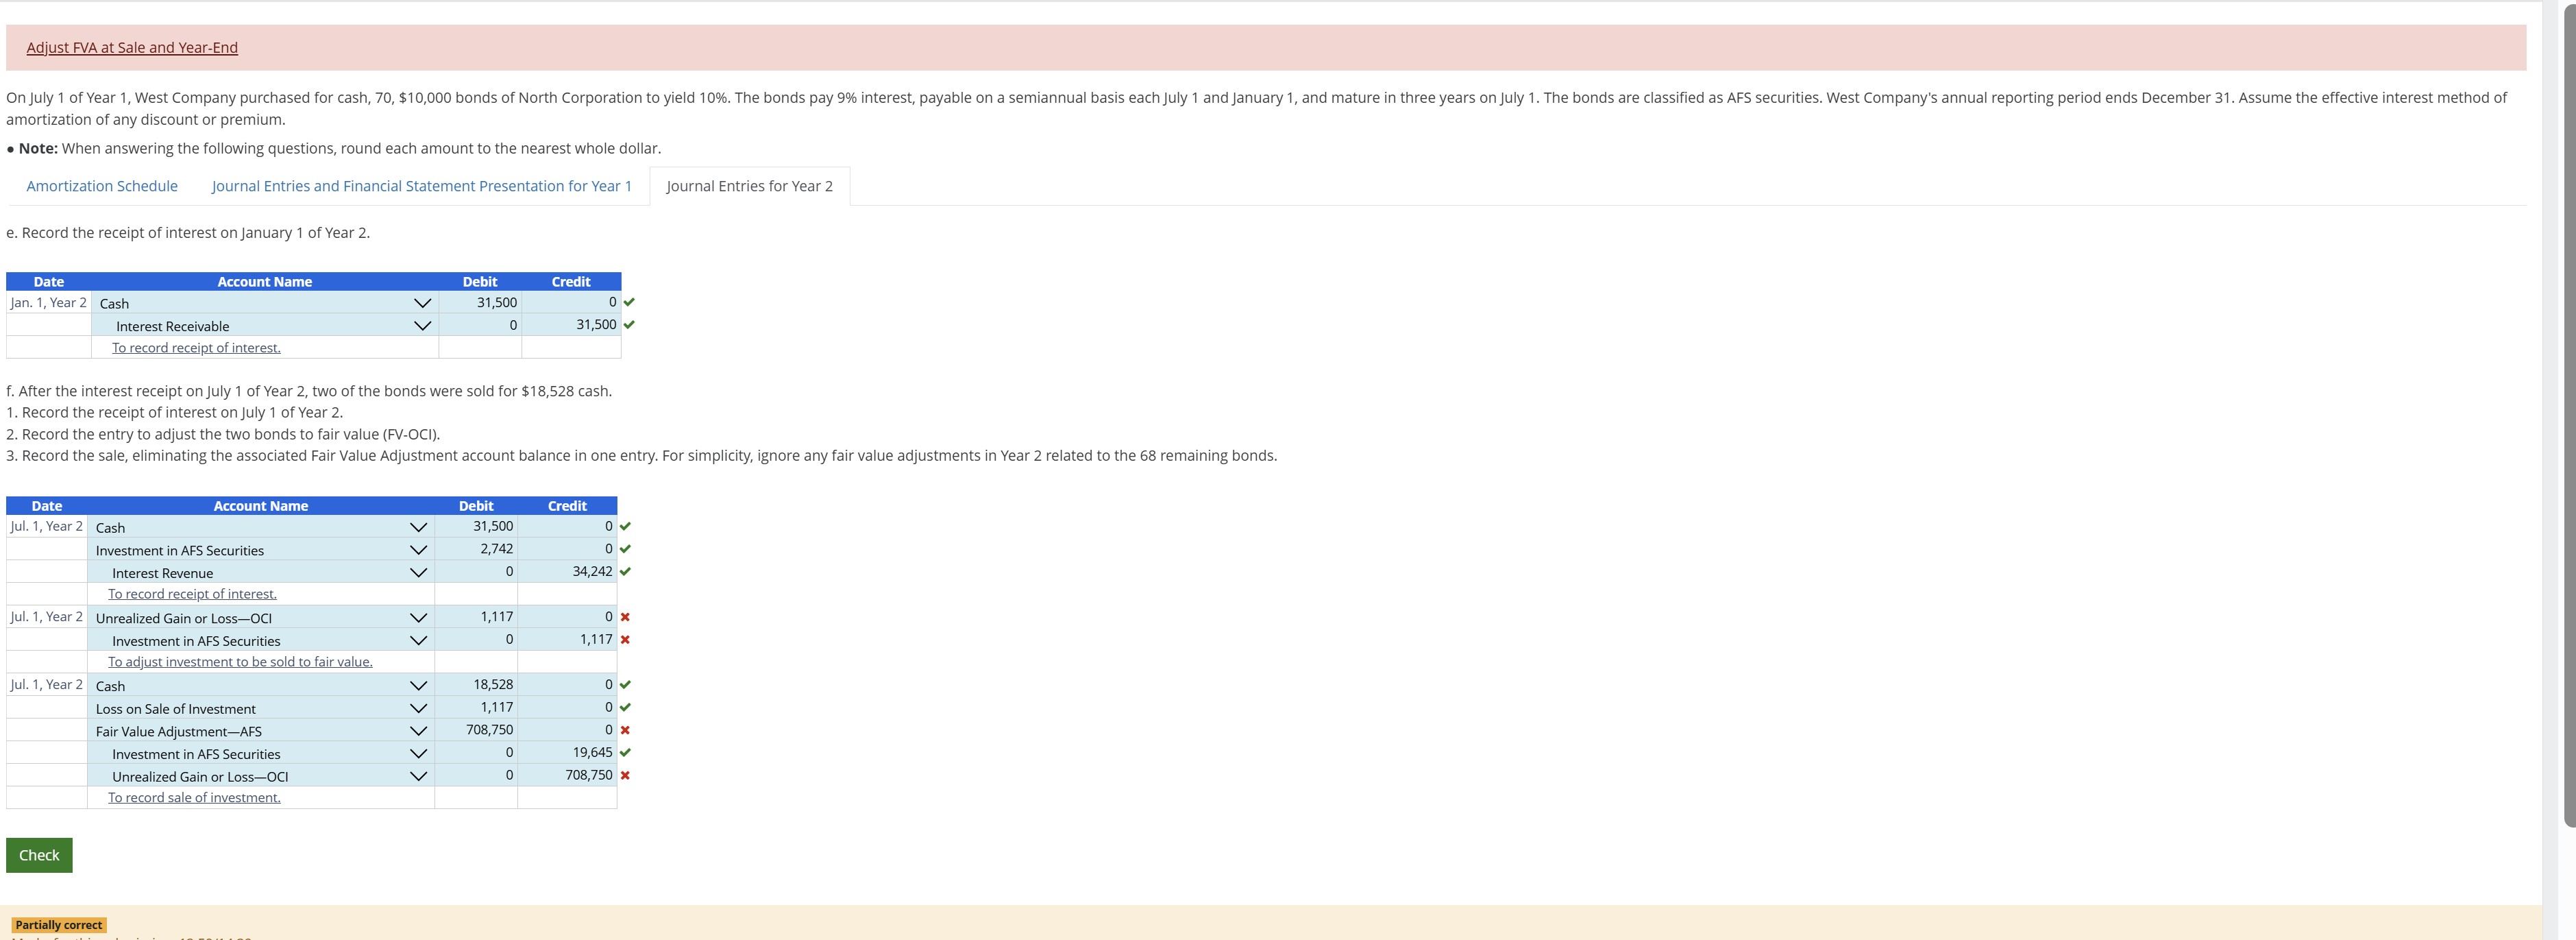This screenshot has width=2576, height=940.
Task: Expand the Loss on Sale of Investment dropdown
Action: pos(418,709)
